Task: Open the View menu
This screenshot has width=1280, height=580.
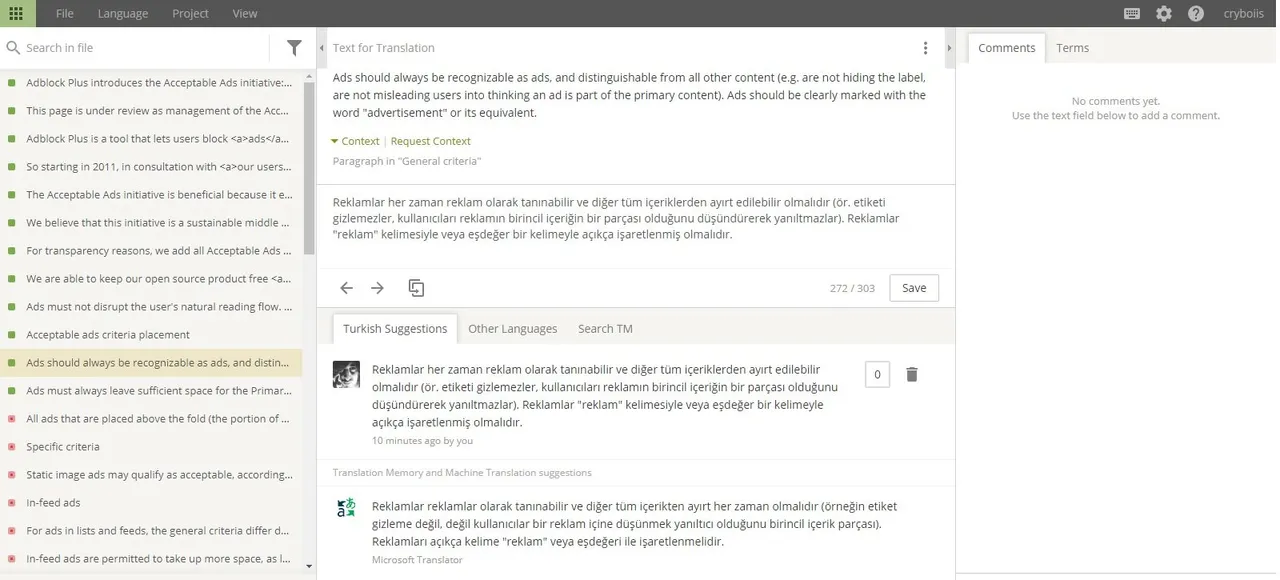Action: (245, 13)
